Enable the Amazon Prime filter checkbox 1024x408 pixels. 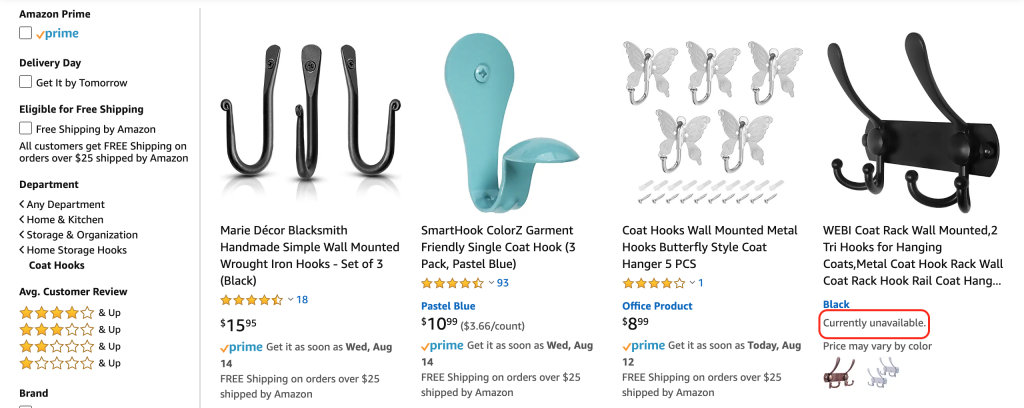pyautogui.click(x=26, y=33)
